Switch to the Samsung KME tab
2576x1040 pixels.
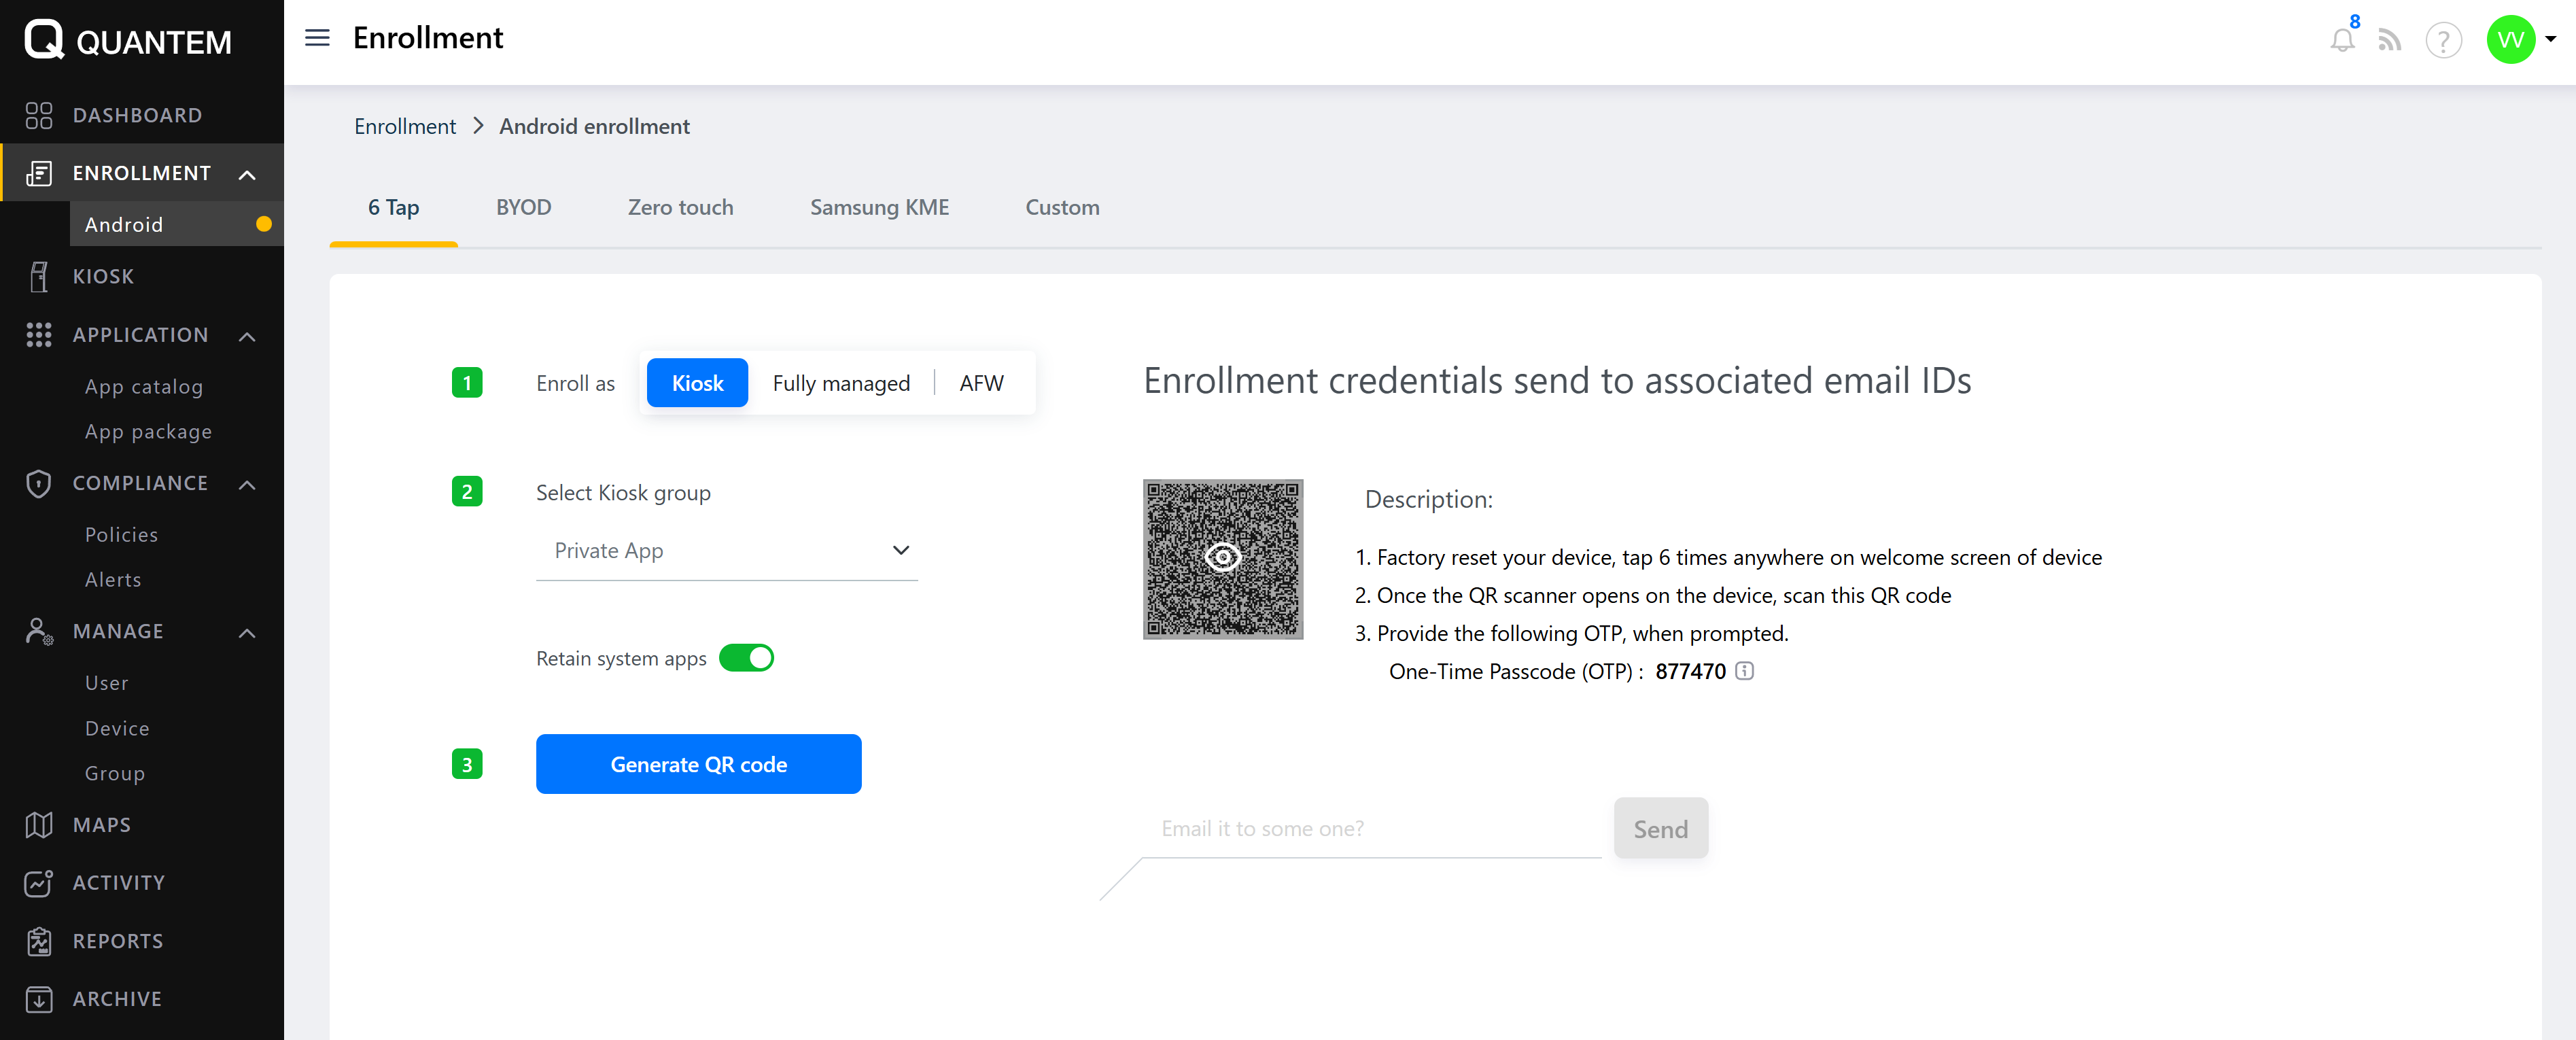(x=879, y=207)
